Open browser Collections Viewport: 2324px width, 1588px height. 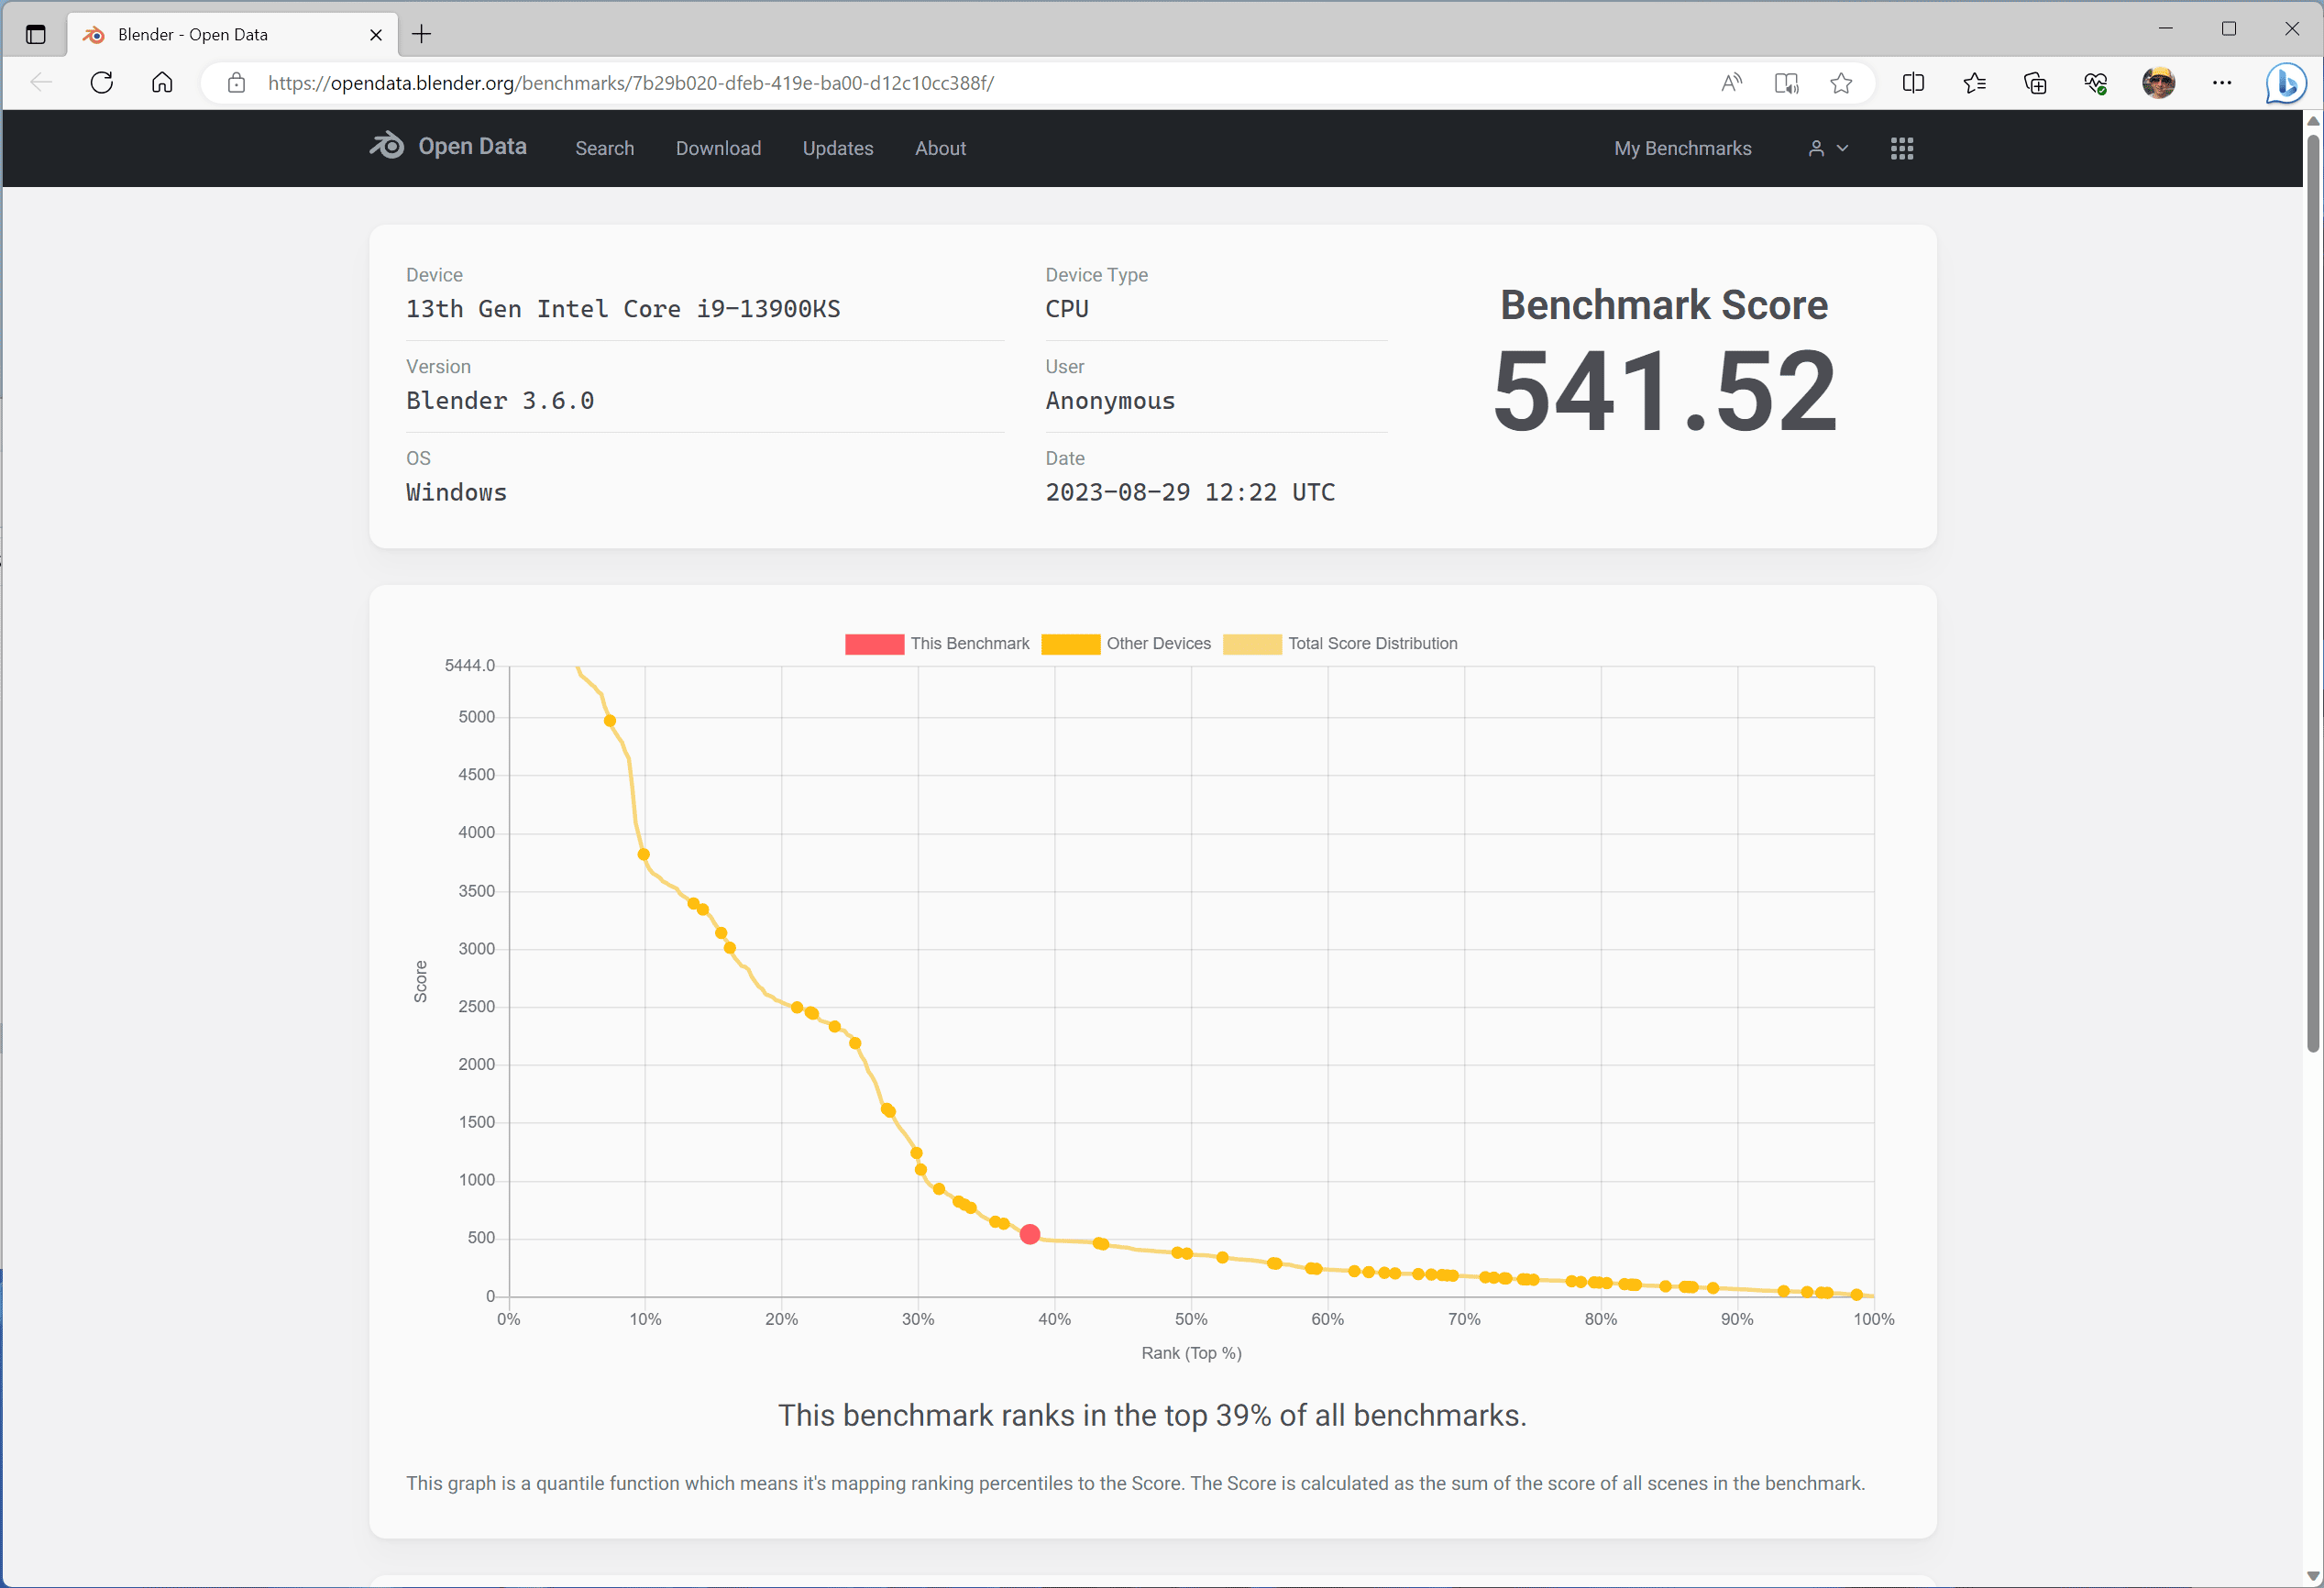coord(2035,83)
